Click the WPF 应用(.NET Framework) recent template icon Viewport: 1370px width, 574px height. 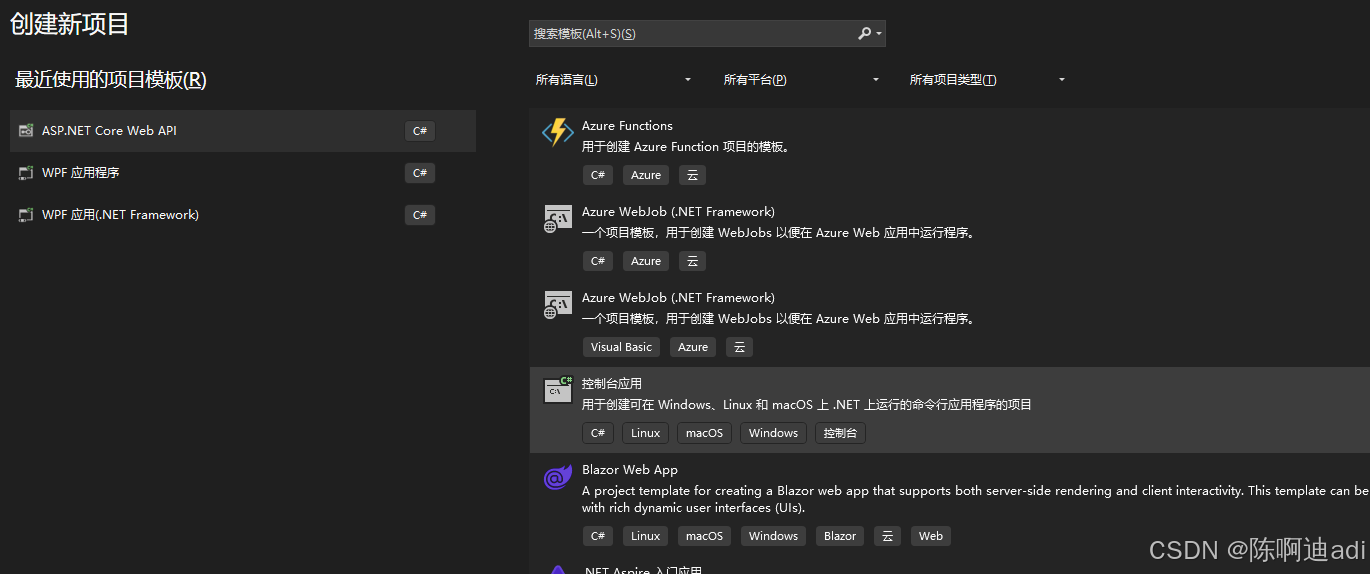click(26, 215)
